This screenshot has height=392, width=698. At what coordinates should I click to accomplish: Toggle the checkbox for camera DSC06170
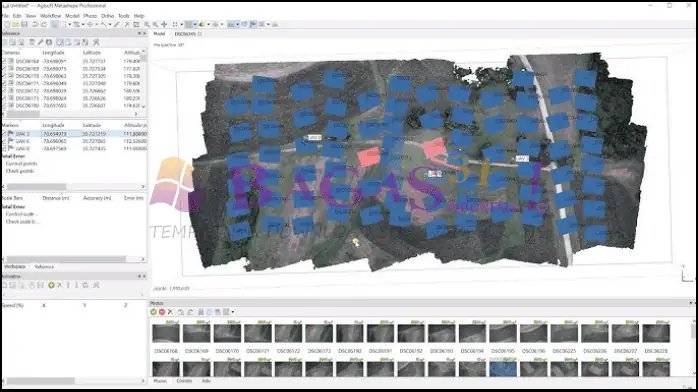tap(4, 76)
